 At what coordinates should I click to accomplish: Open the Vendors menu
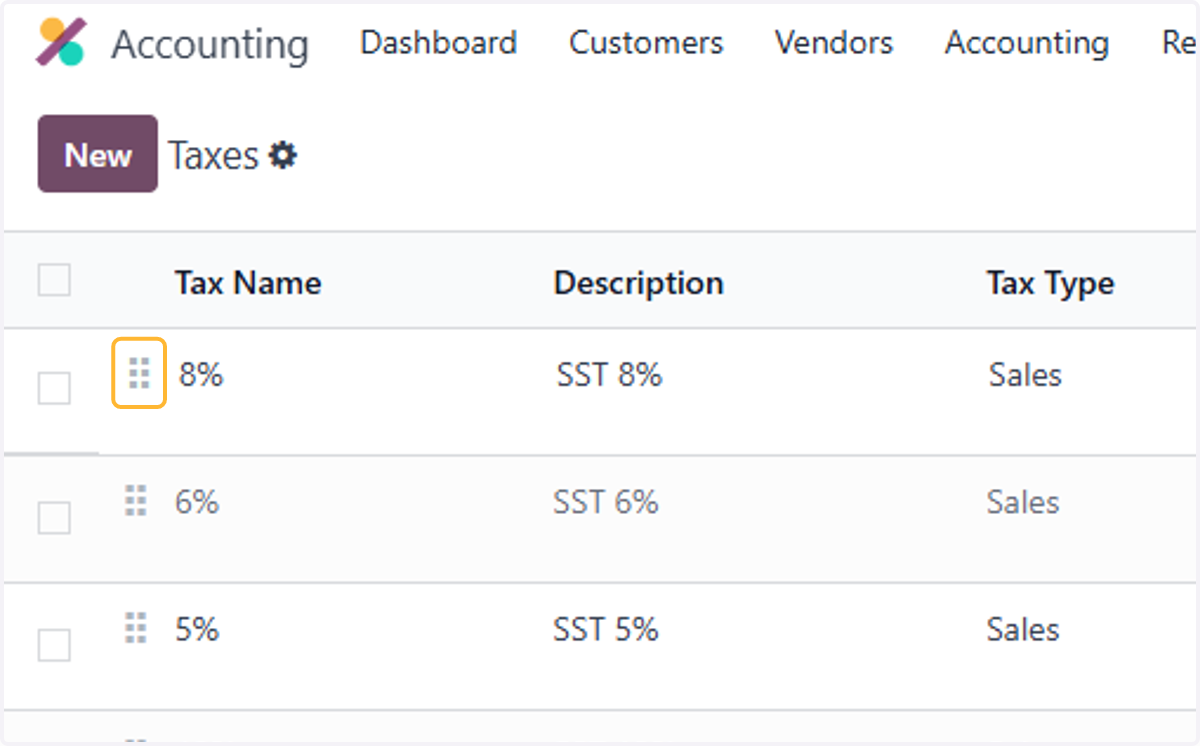[834, 43]
